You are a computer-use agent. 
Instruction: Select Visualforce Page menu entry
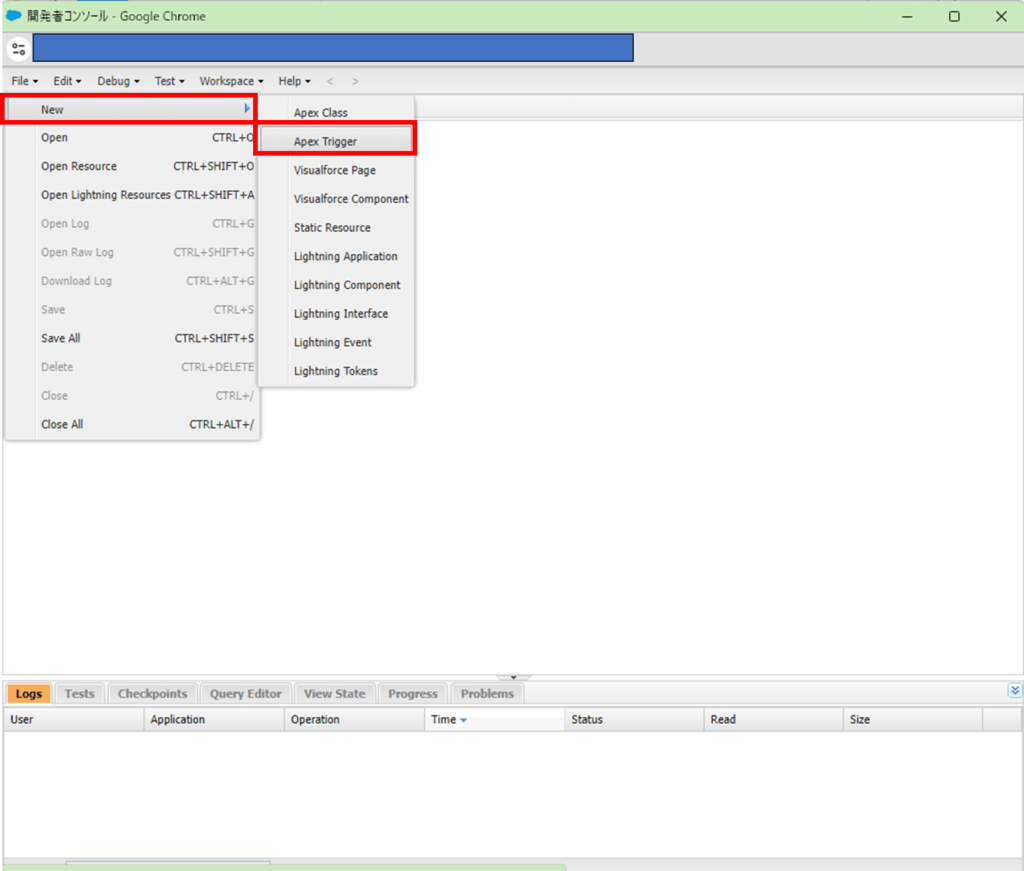tap(335, 171)
